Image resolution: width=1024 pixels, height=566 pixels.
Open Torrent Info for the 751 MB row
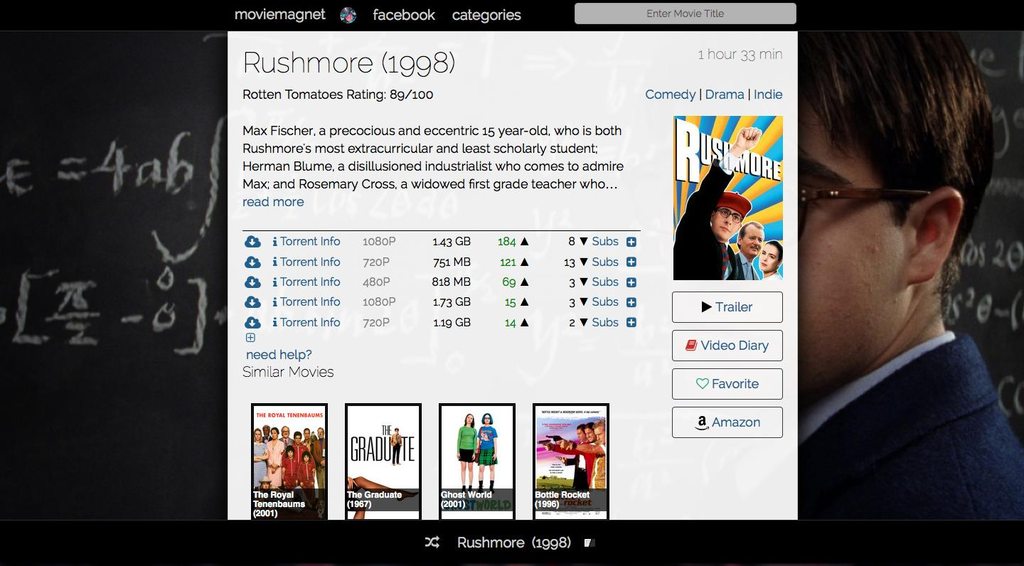coord(306,262)
